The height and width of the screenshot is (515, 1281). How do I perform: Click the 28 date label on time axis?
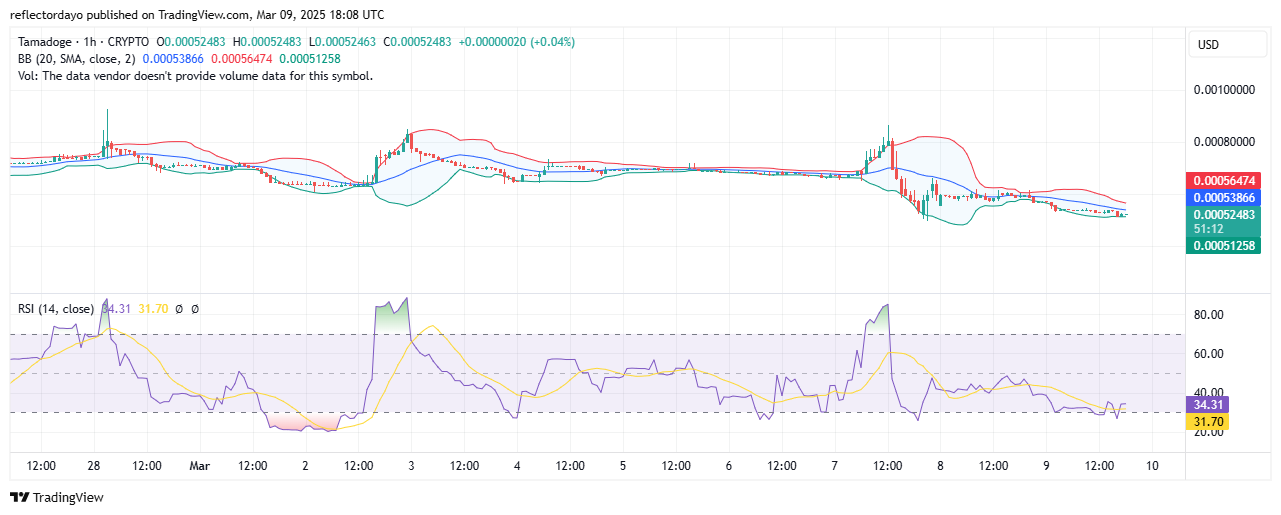pos(94,466)
